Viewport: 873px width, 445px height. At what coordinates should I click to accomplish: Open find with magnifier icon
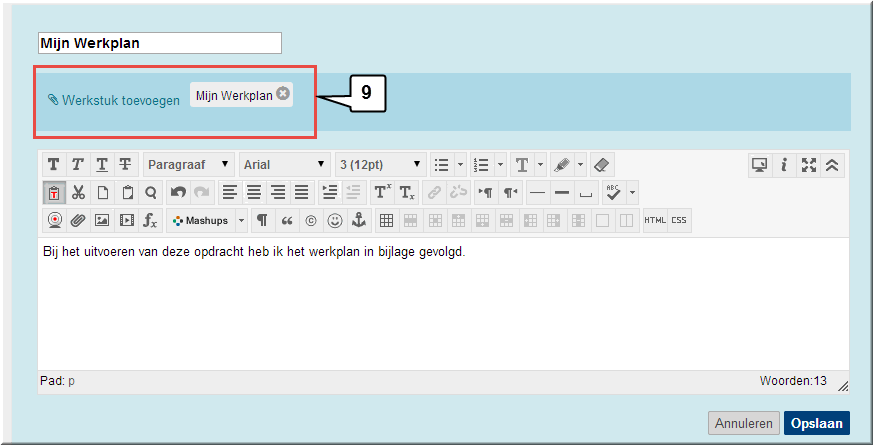[x=150, y=193]
